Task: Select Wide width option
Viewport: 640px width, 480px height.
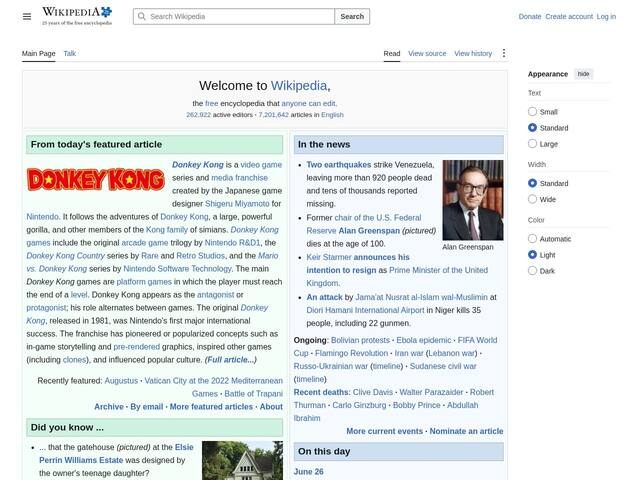Action: coord(532,199)
